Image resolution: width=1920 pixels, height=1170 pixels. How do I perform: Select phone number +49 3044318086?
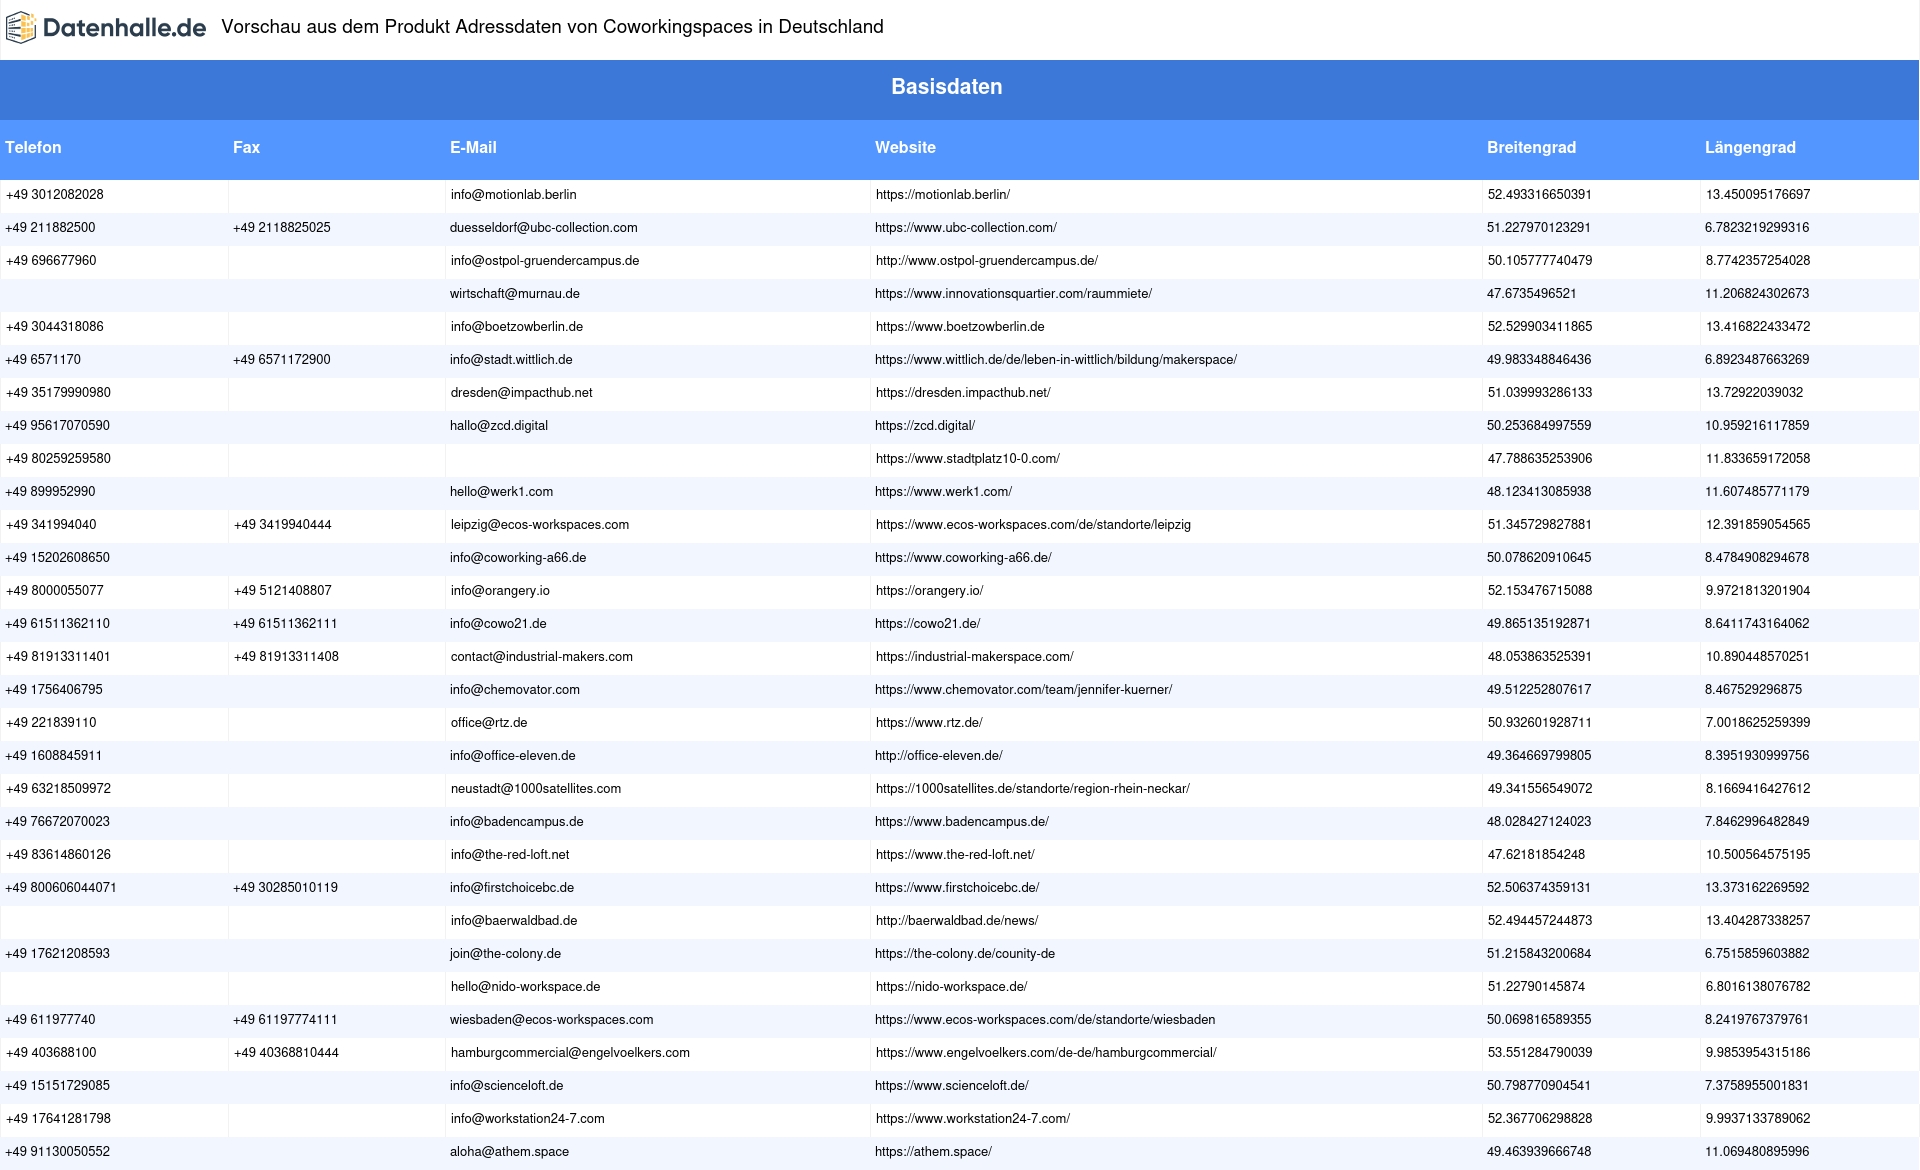[55, 327]
